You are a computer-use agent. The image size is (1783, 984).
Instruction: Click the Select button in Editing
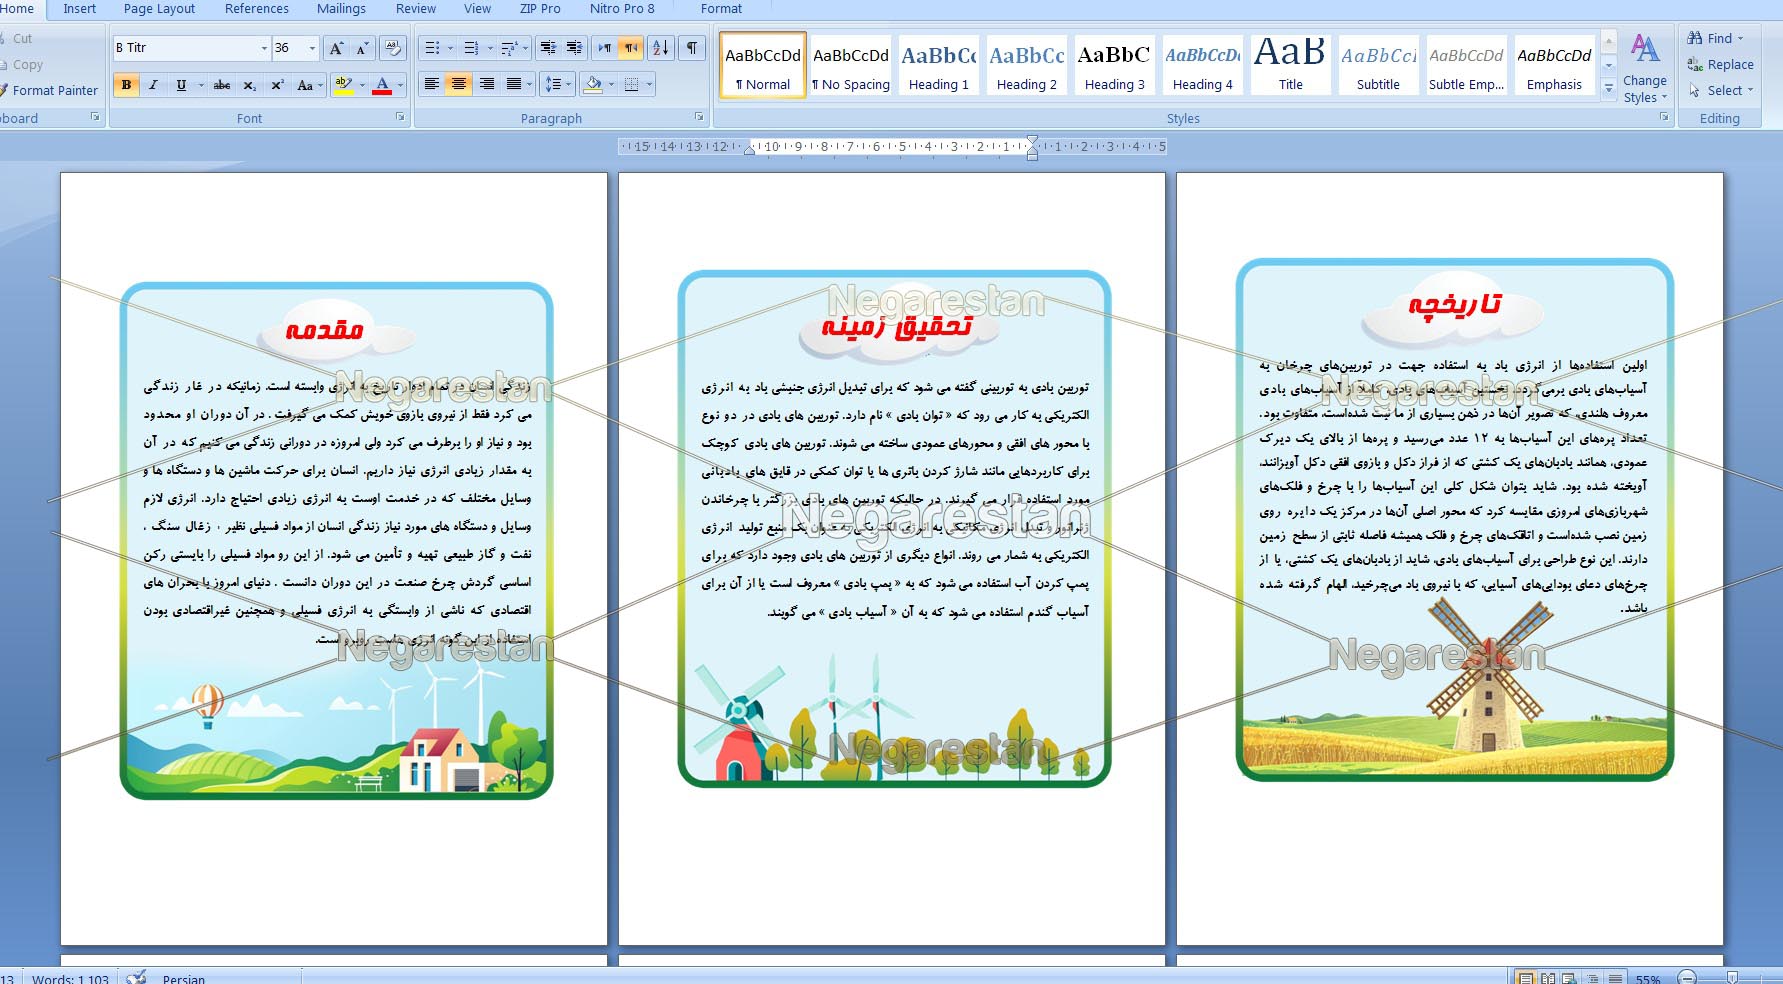(x=1721, y=90)
